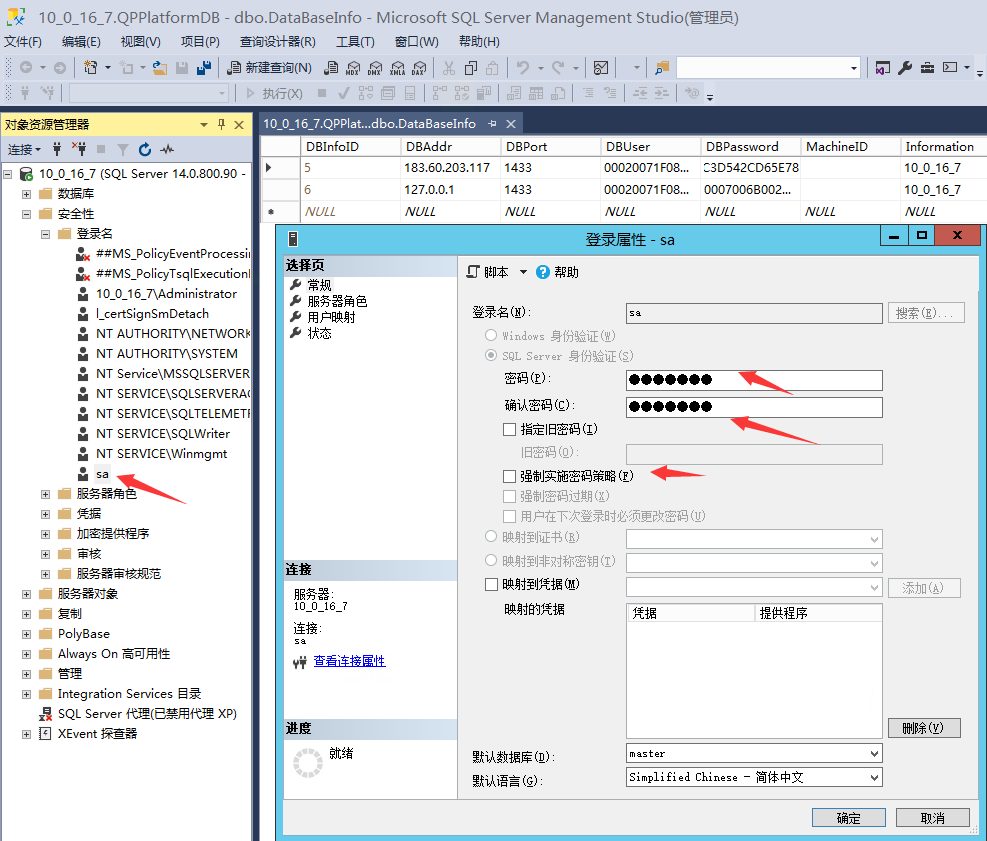Click the Disconnect icon in Object Explorer
Screen dimensions: 987x841
click(79, 150)
